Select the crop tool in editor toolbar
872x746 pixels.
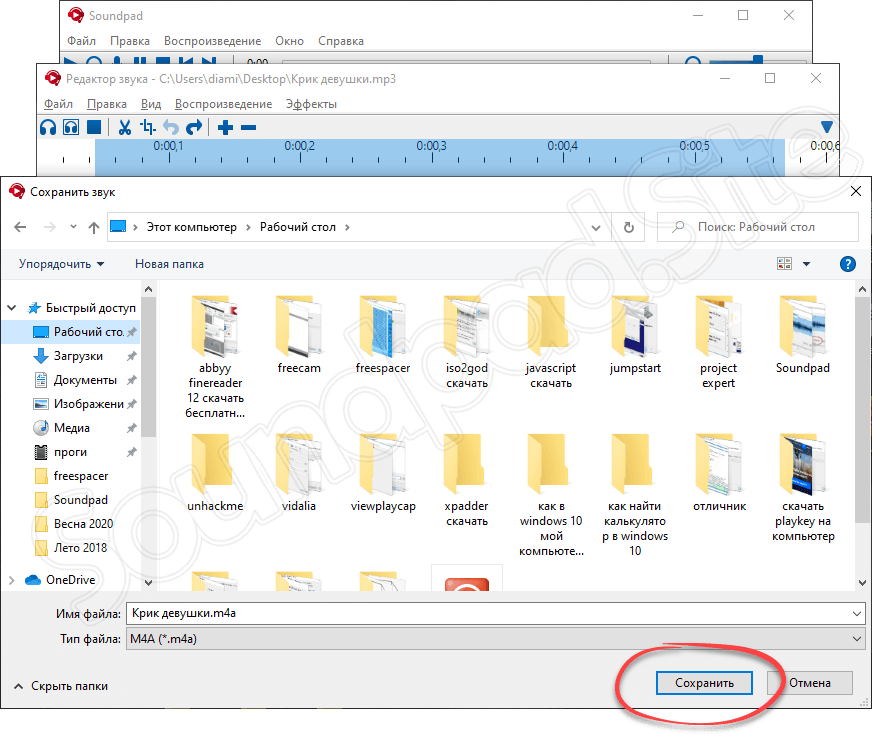[x=148, y=127]
